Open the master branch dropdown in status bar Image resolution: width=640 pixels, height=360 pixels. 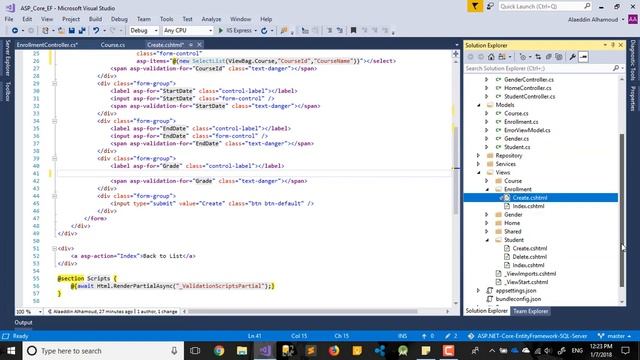pyautogui.click(x=614, y=336)
